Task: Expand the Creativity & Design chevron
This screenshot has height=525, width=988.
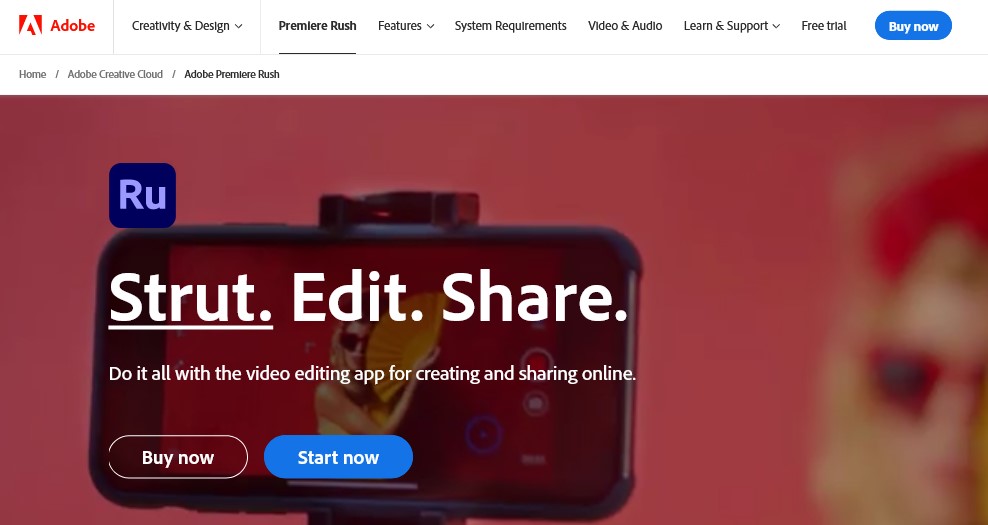Action: tap(239, 26)
